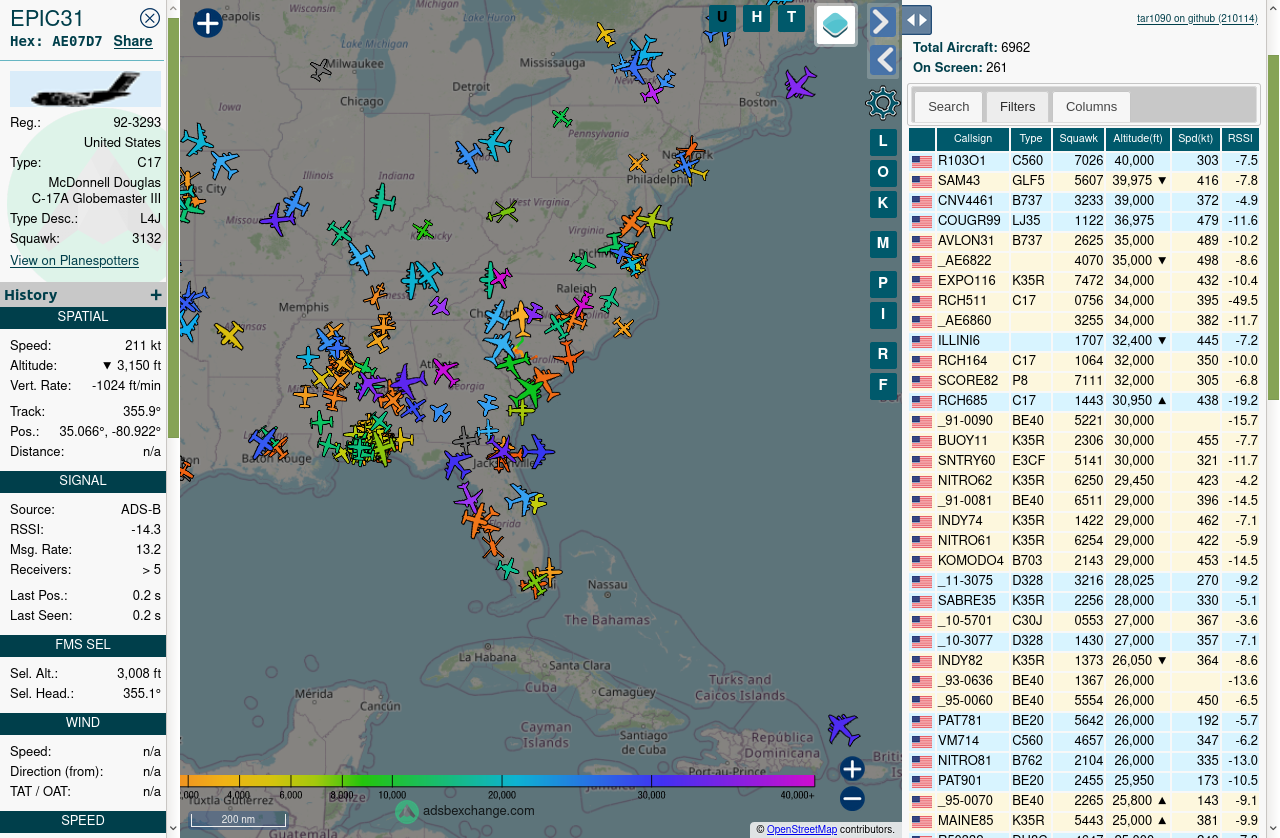Open the OpenStreetMap contributors link
Image resolution: width=1280 pixels, height=838 pixels.
click(802, 829)
